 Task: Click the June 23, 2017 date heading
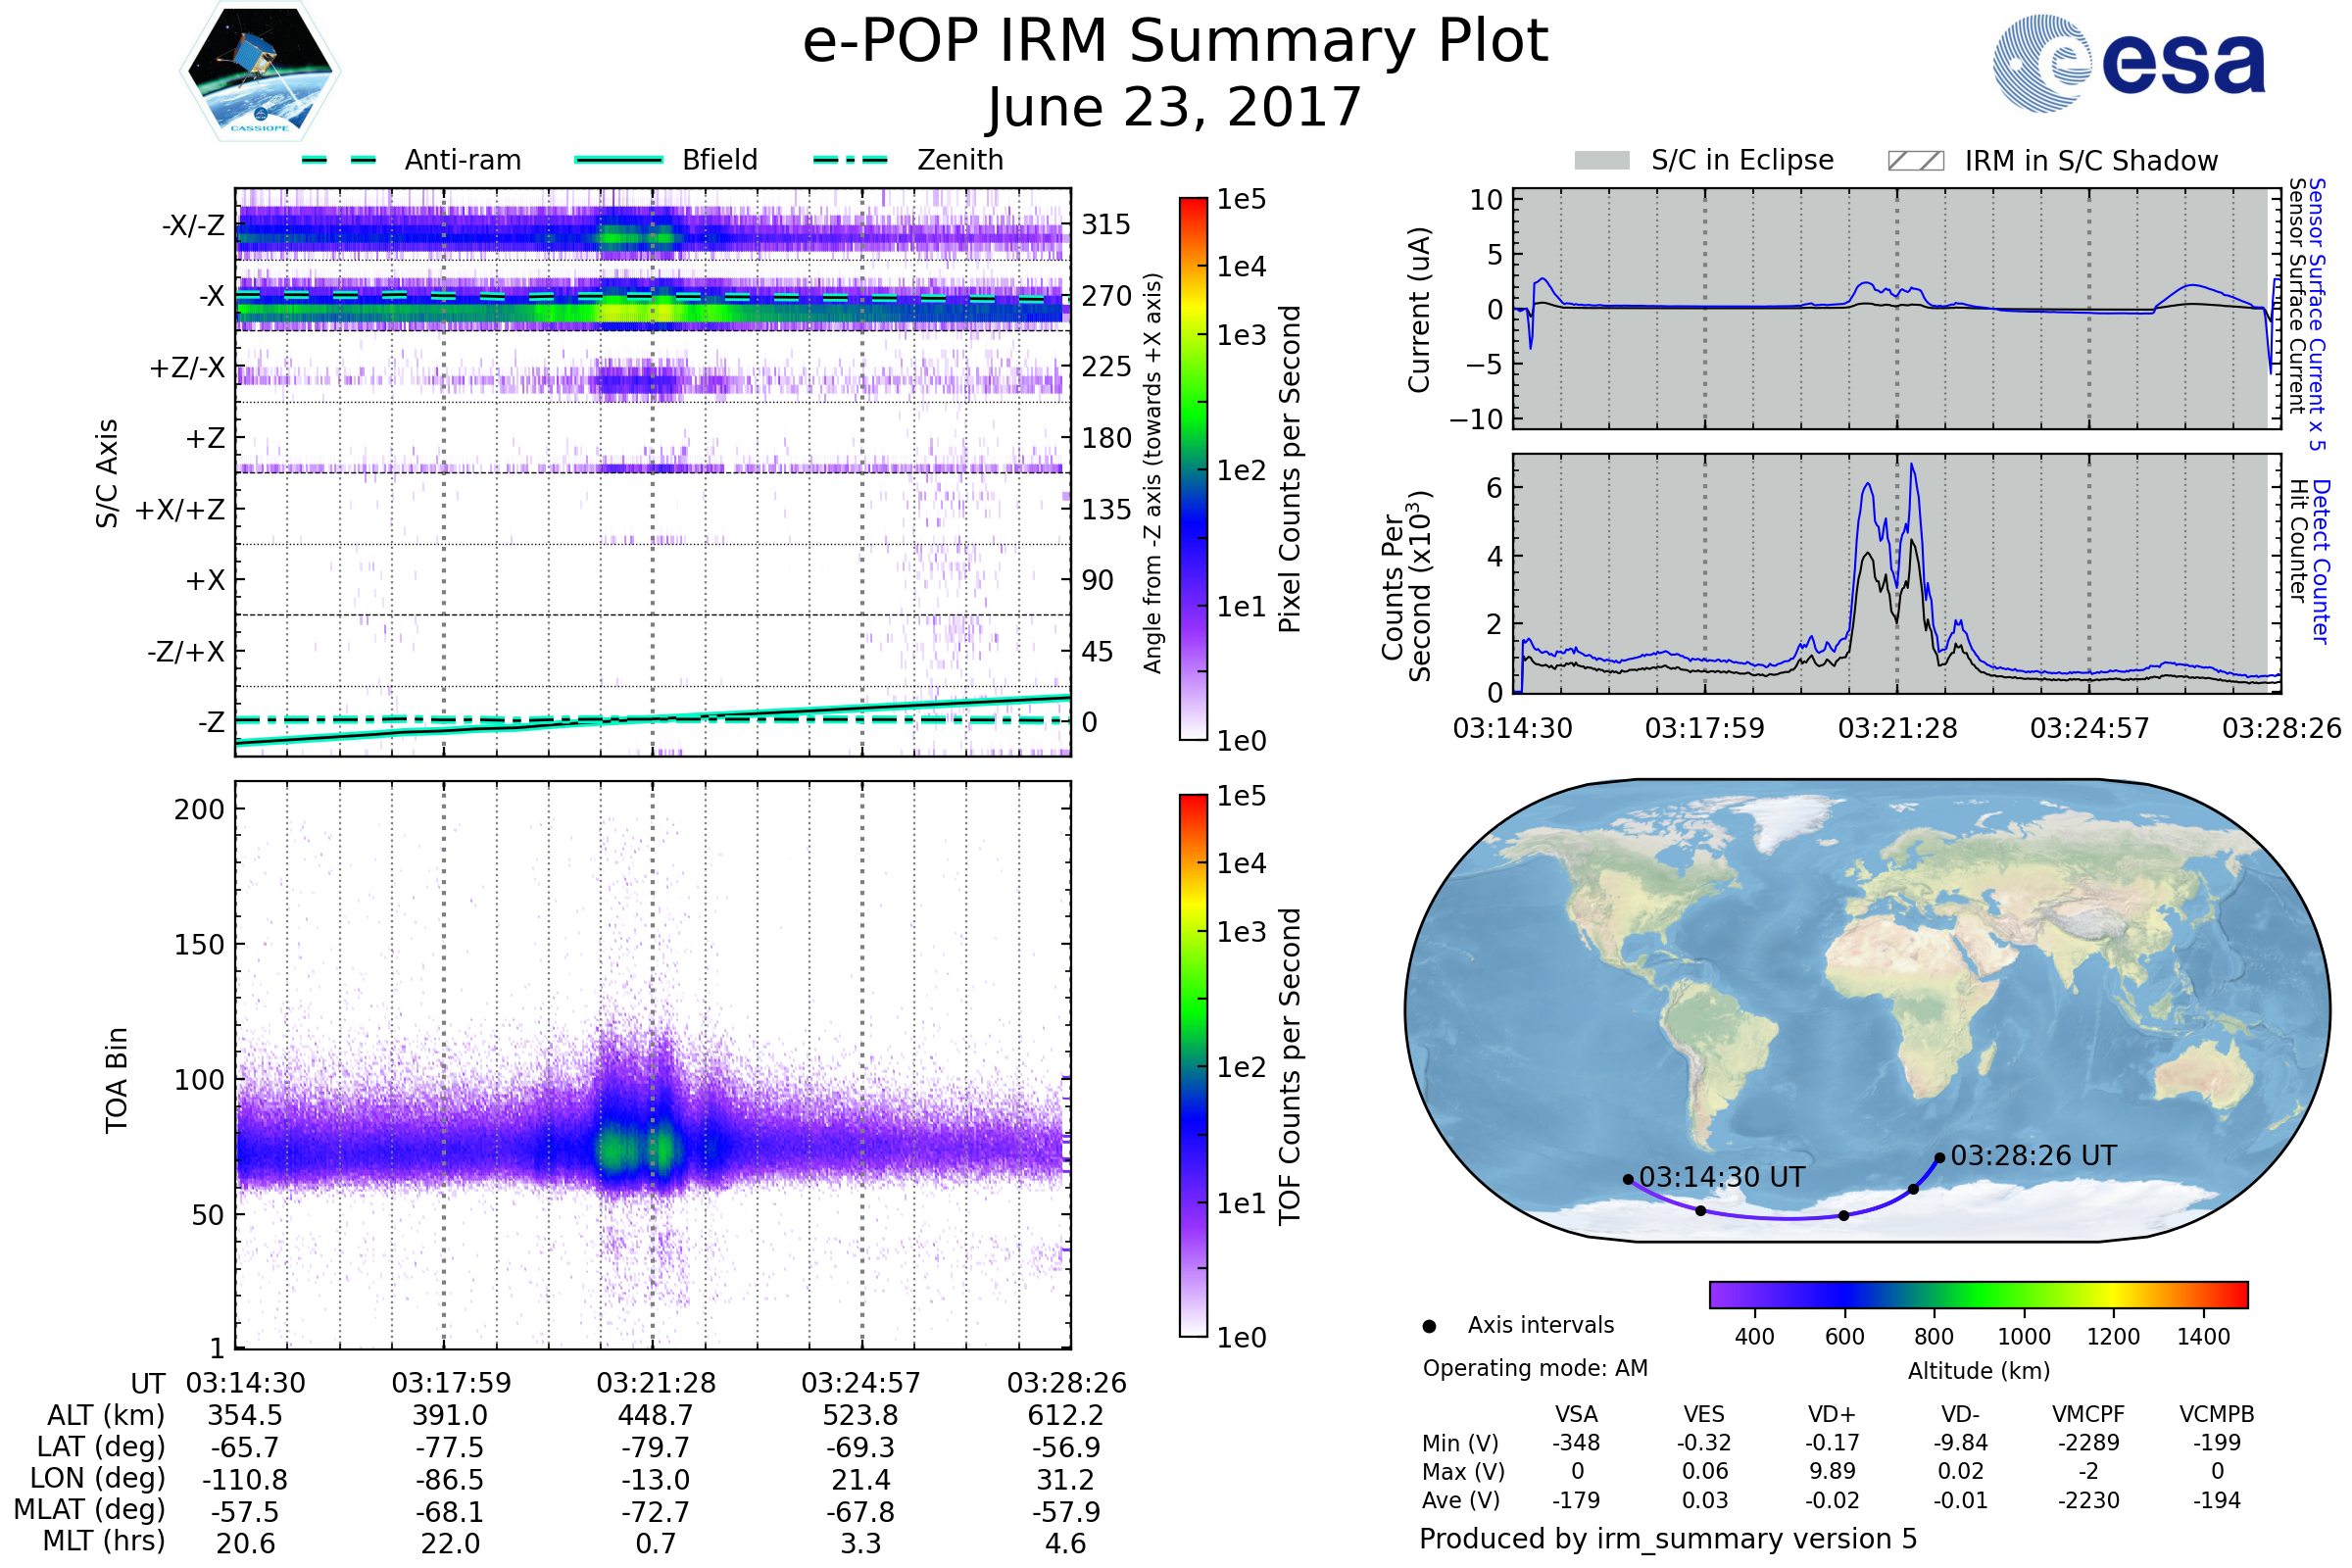click(x=1175, y=108)
